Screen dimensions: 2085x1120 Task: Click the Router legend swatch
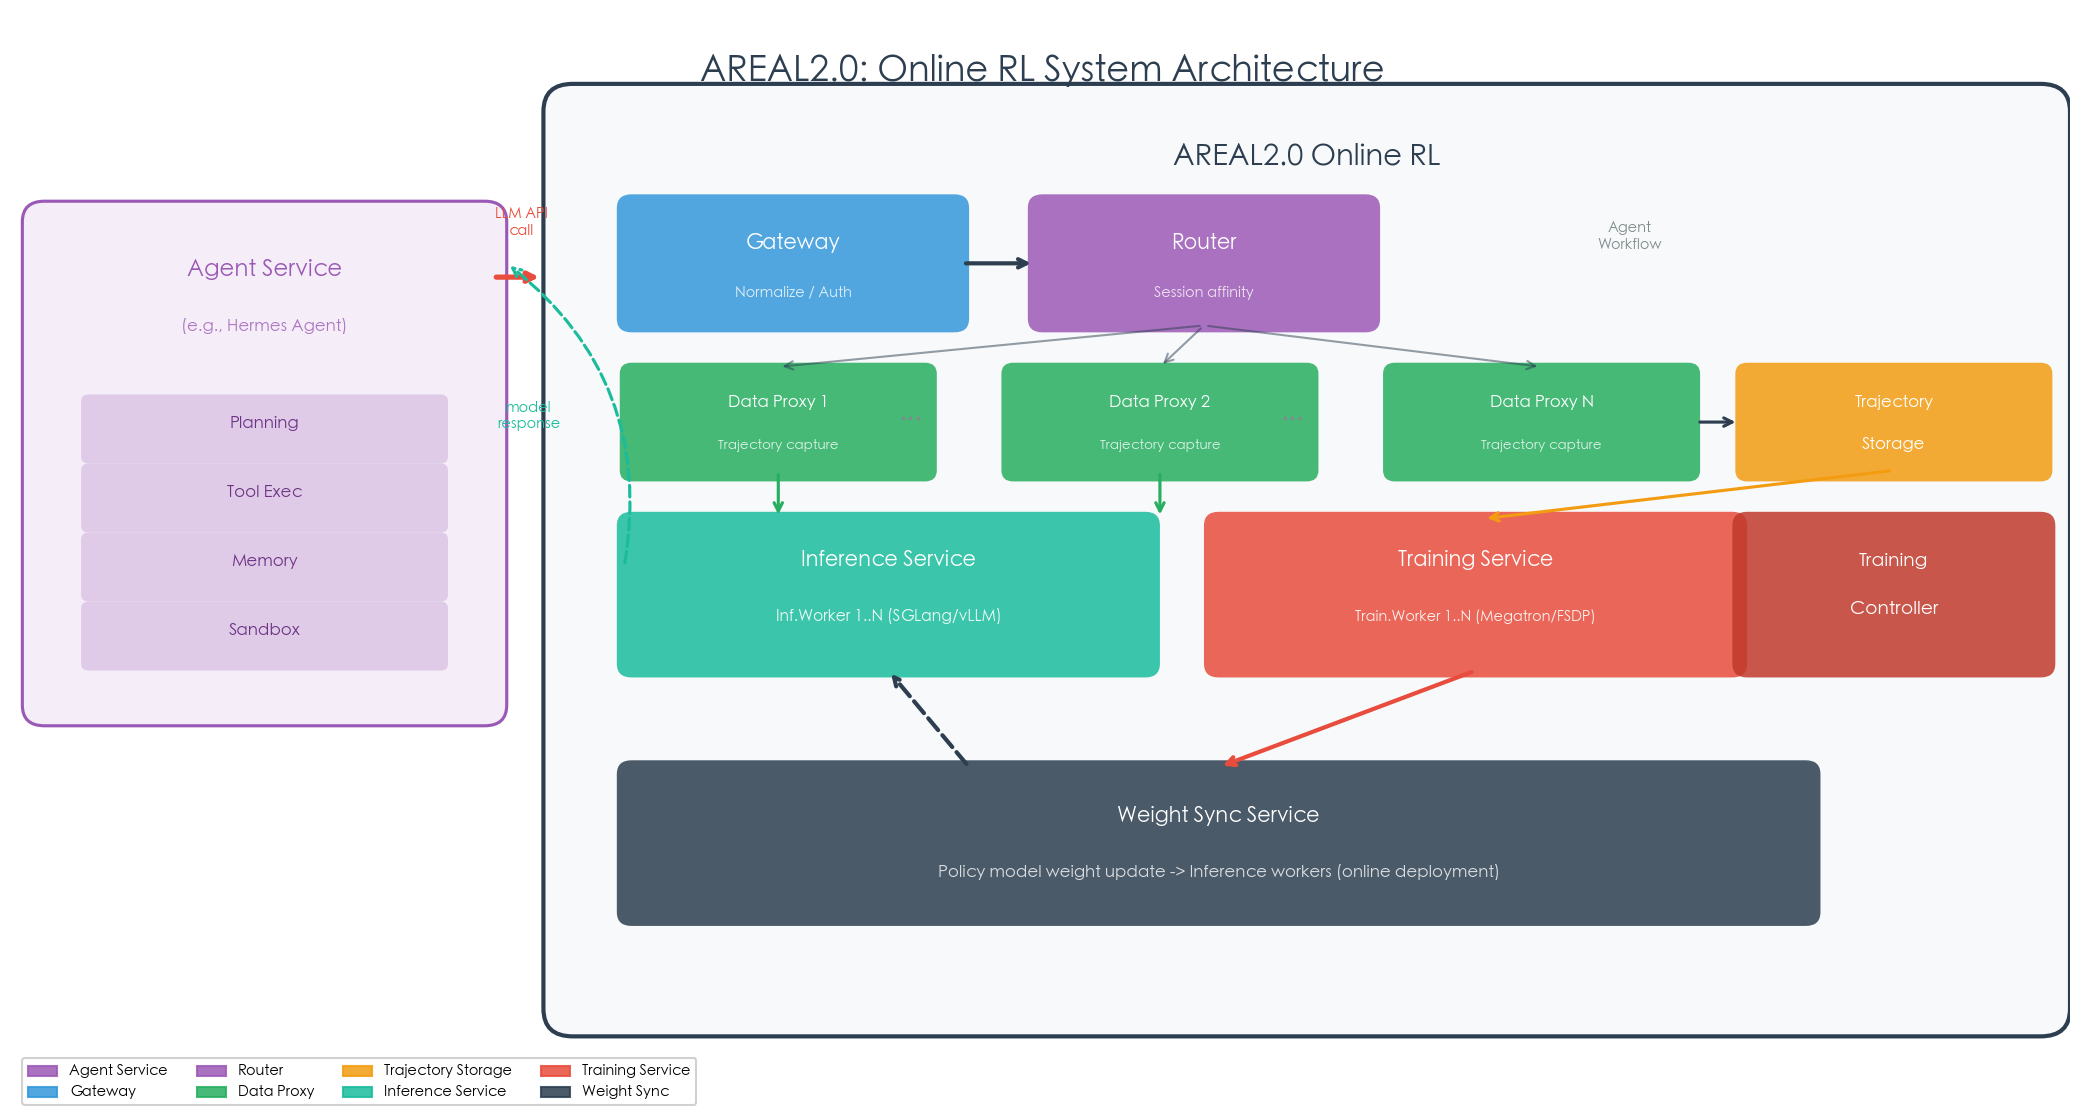click(x=211, y=1071)
